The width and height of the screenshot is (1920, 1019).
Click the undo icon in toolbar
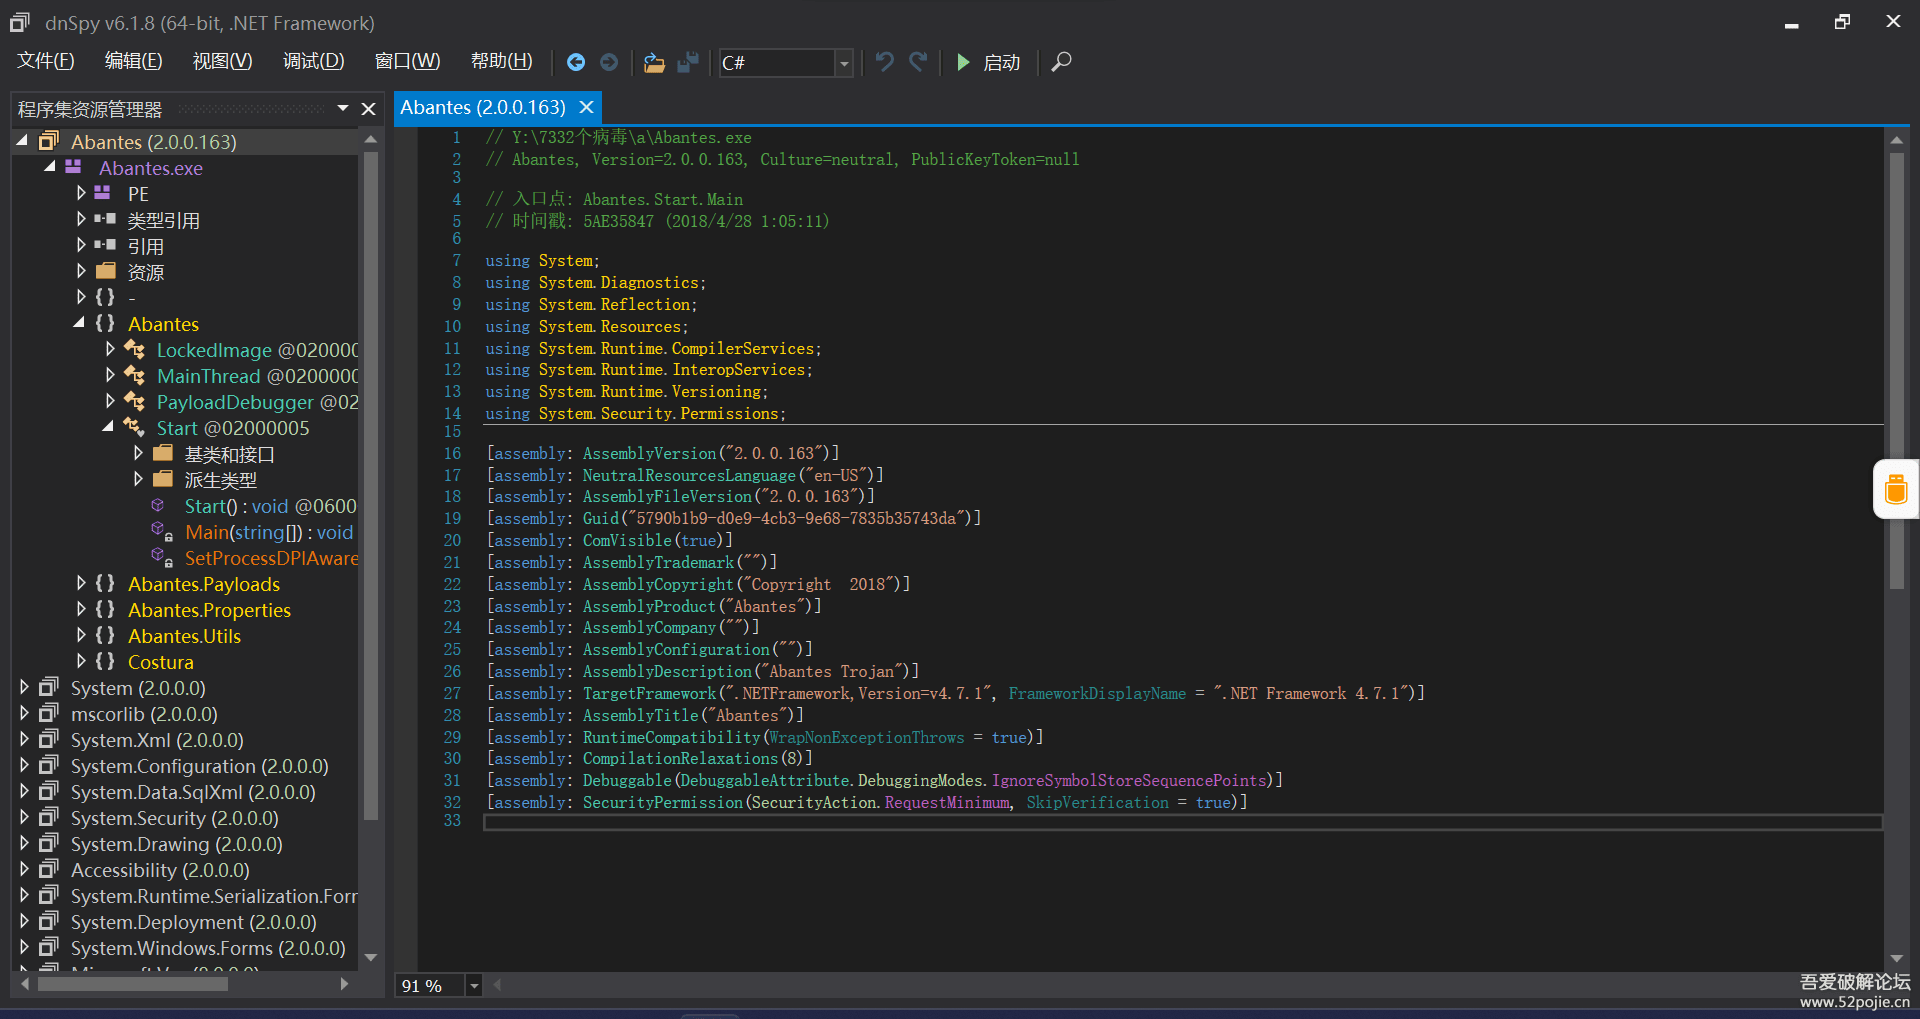(x=884, y=63)
